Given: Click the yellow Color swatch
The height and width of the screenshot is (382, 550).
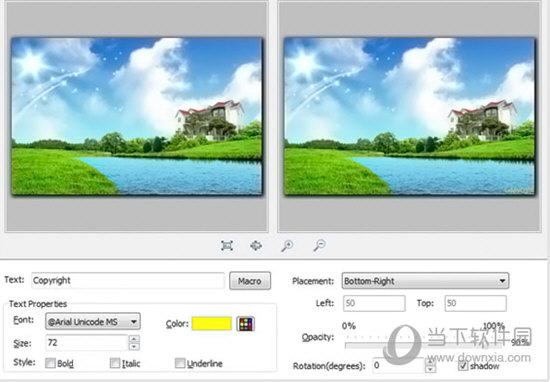Looking at the screenshot, I should click(x=212, y=323).
